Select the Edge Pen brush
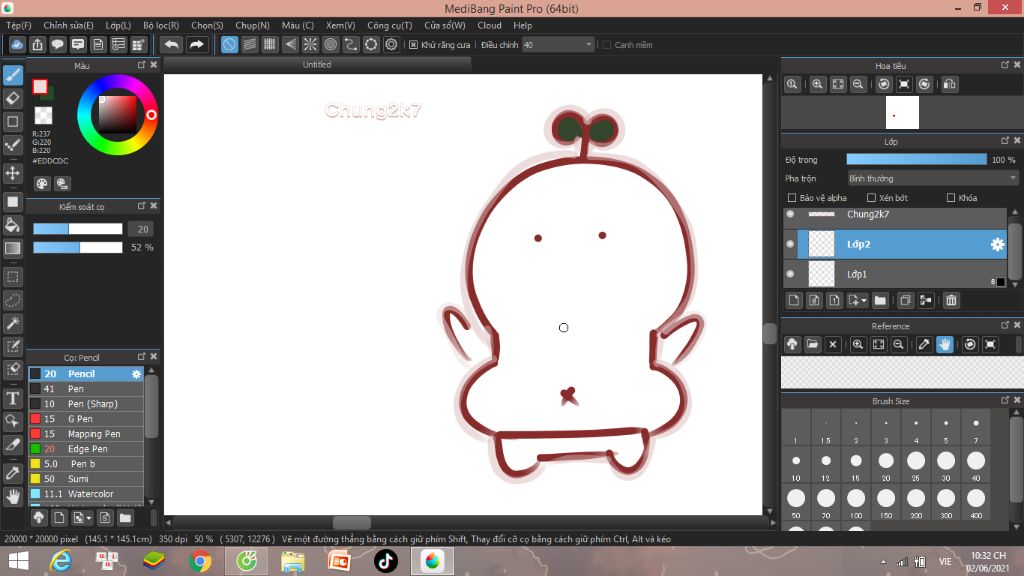Viewport: 1024px width, 576px height. point(86,449)
